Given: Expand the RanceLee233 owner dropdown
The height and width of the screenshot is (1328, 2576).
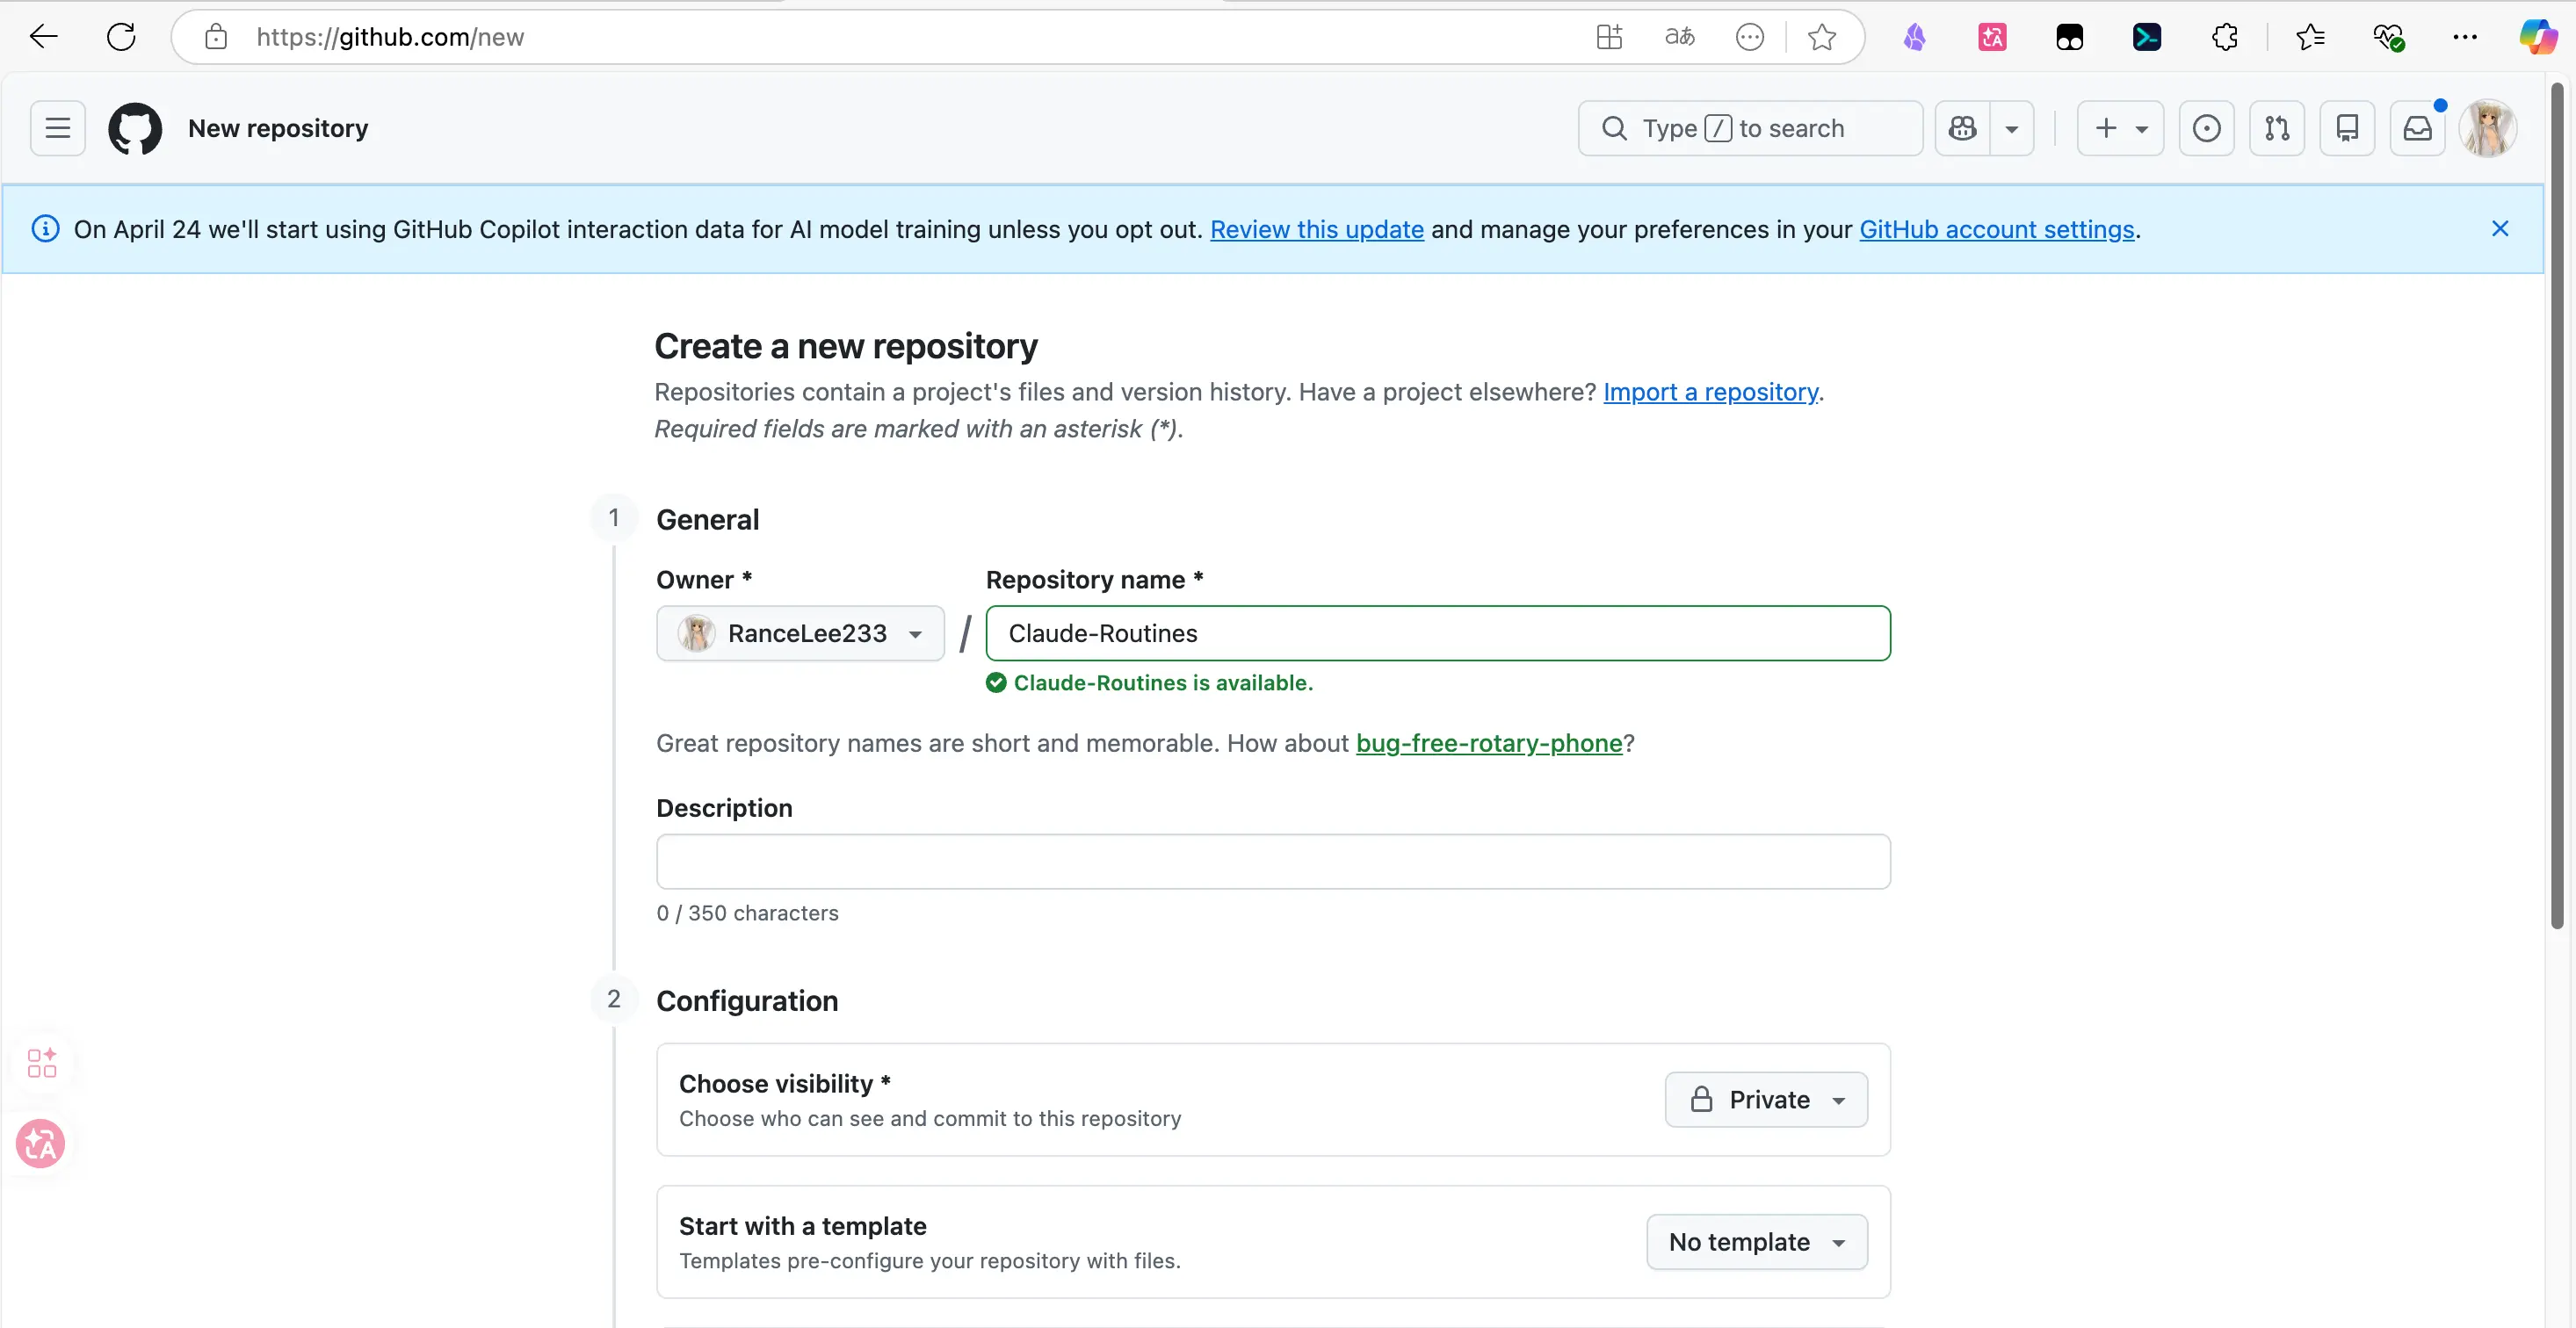Looking at the screenshot, I should coord(800,633).
